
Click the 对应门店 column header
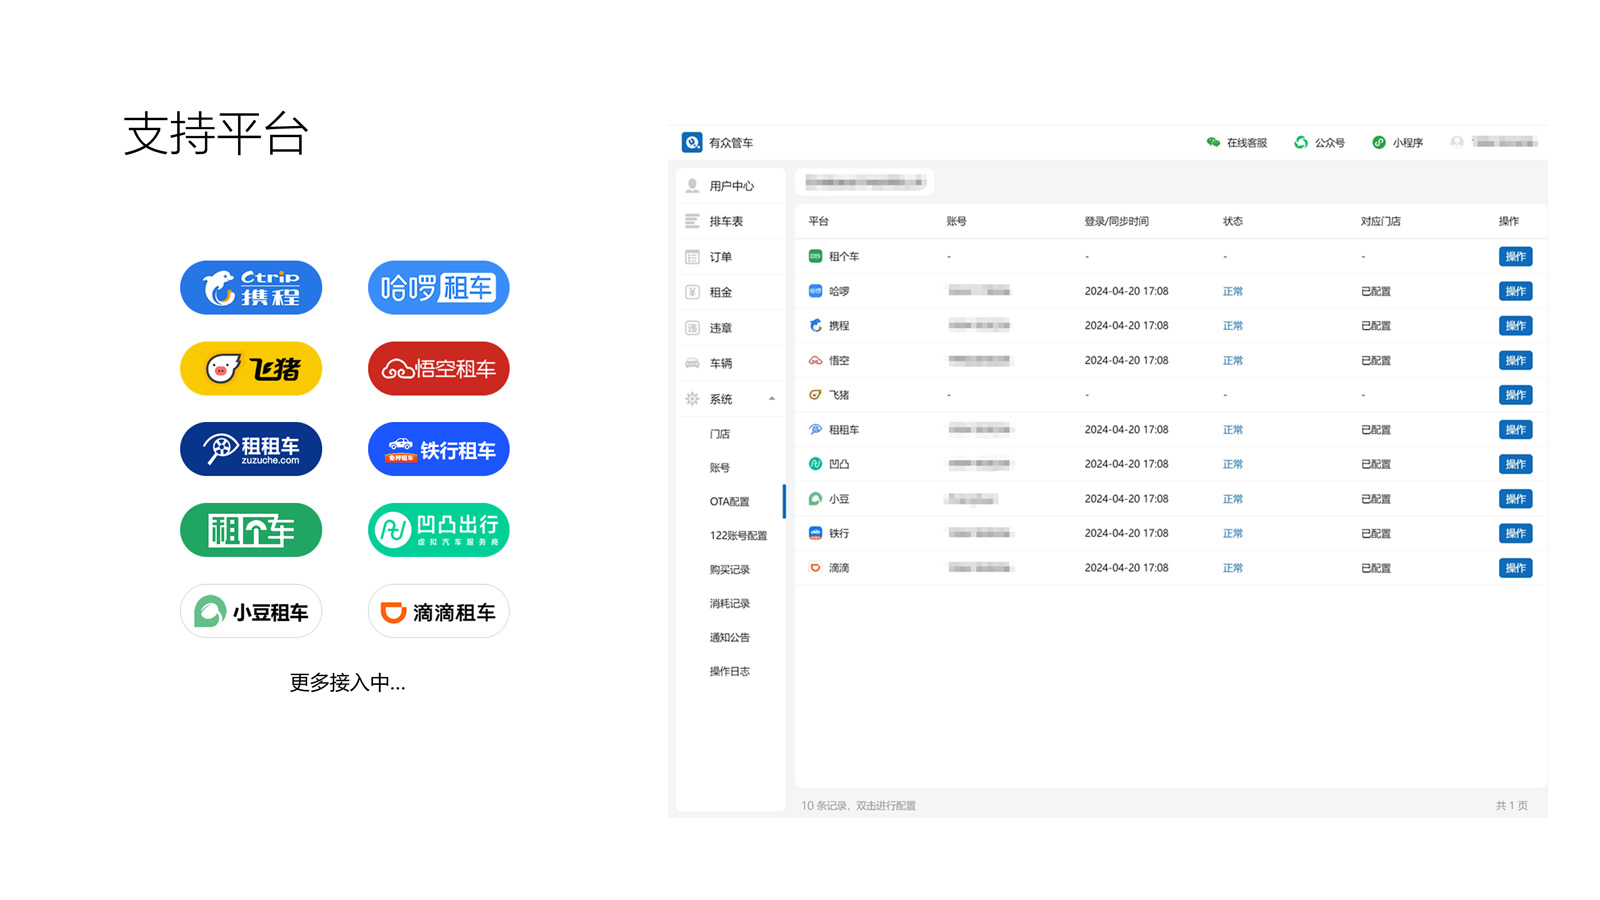pyautogui.click(x=1380, y=222)
